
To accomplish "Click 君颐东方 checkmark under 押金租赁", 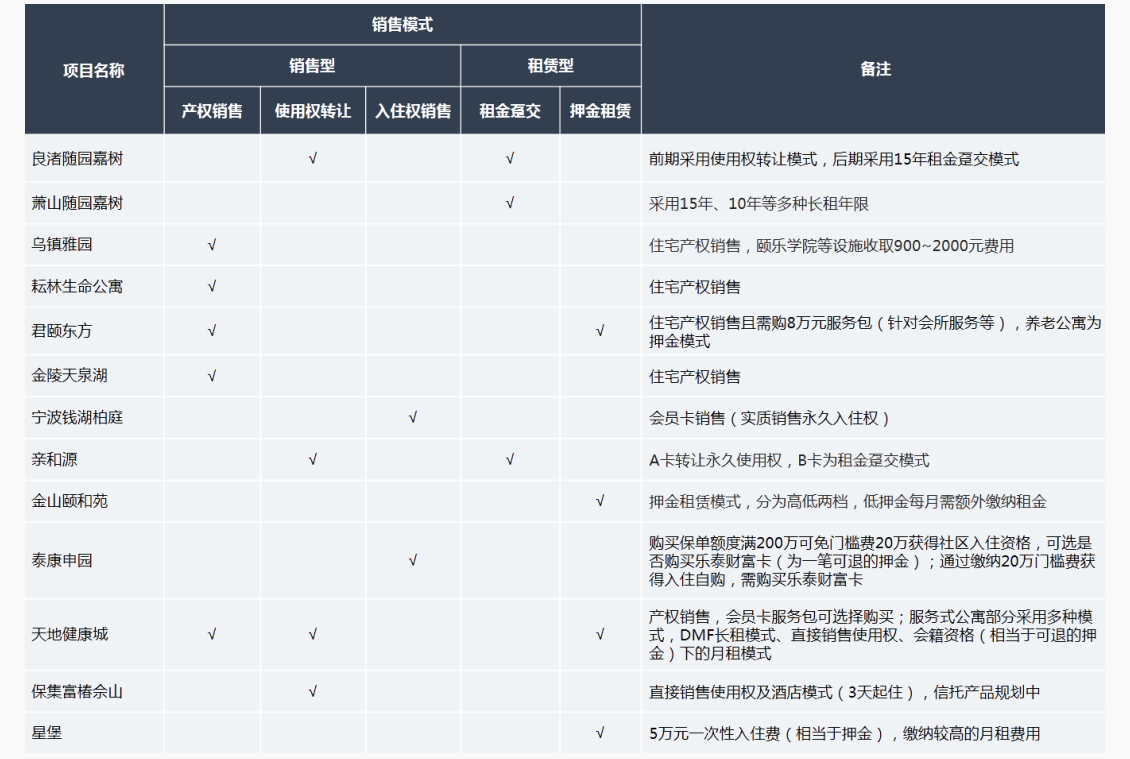I will point(600,331).
